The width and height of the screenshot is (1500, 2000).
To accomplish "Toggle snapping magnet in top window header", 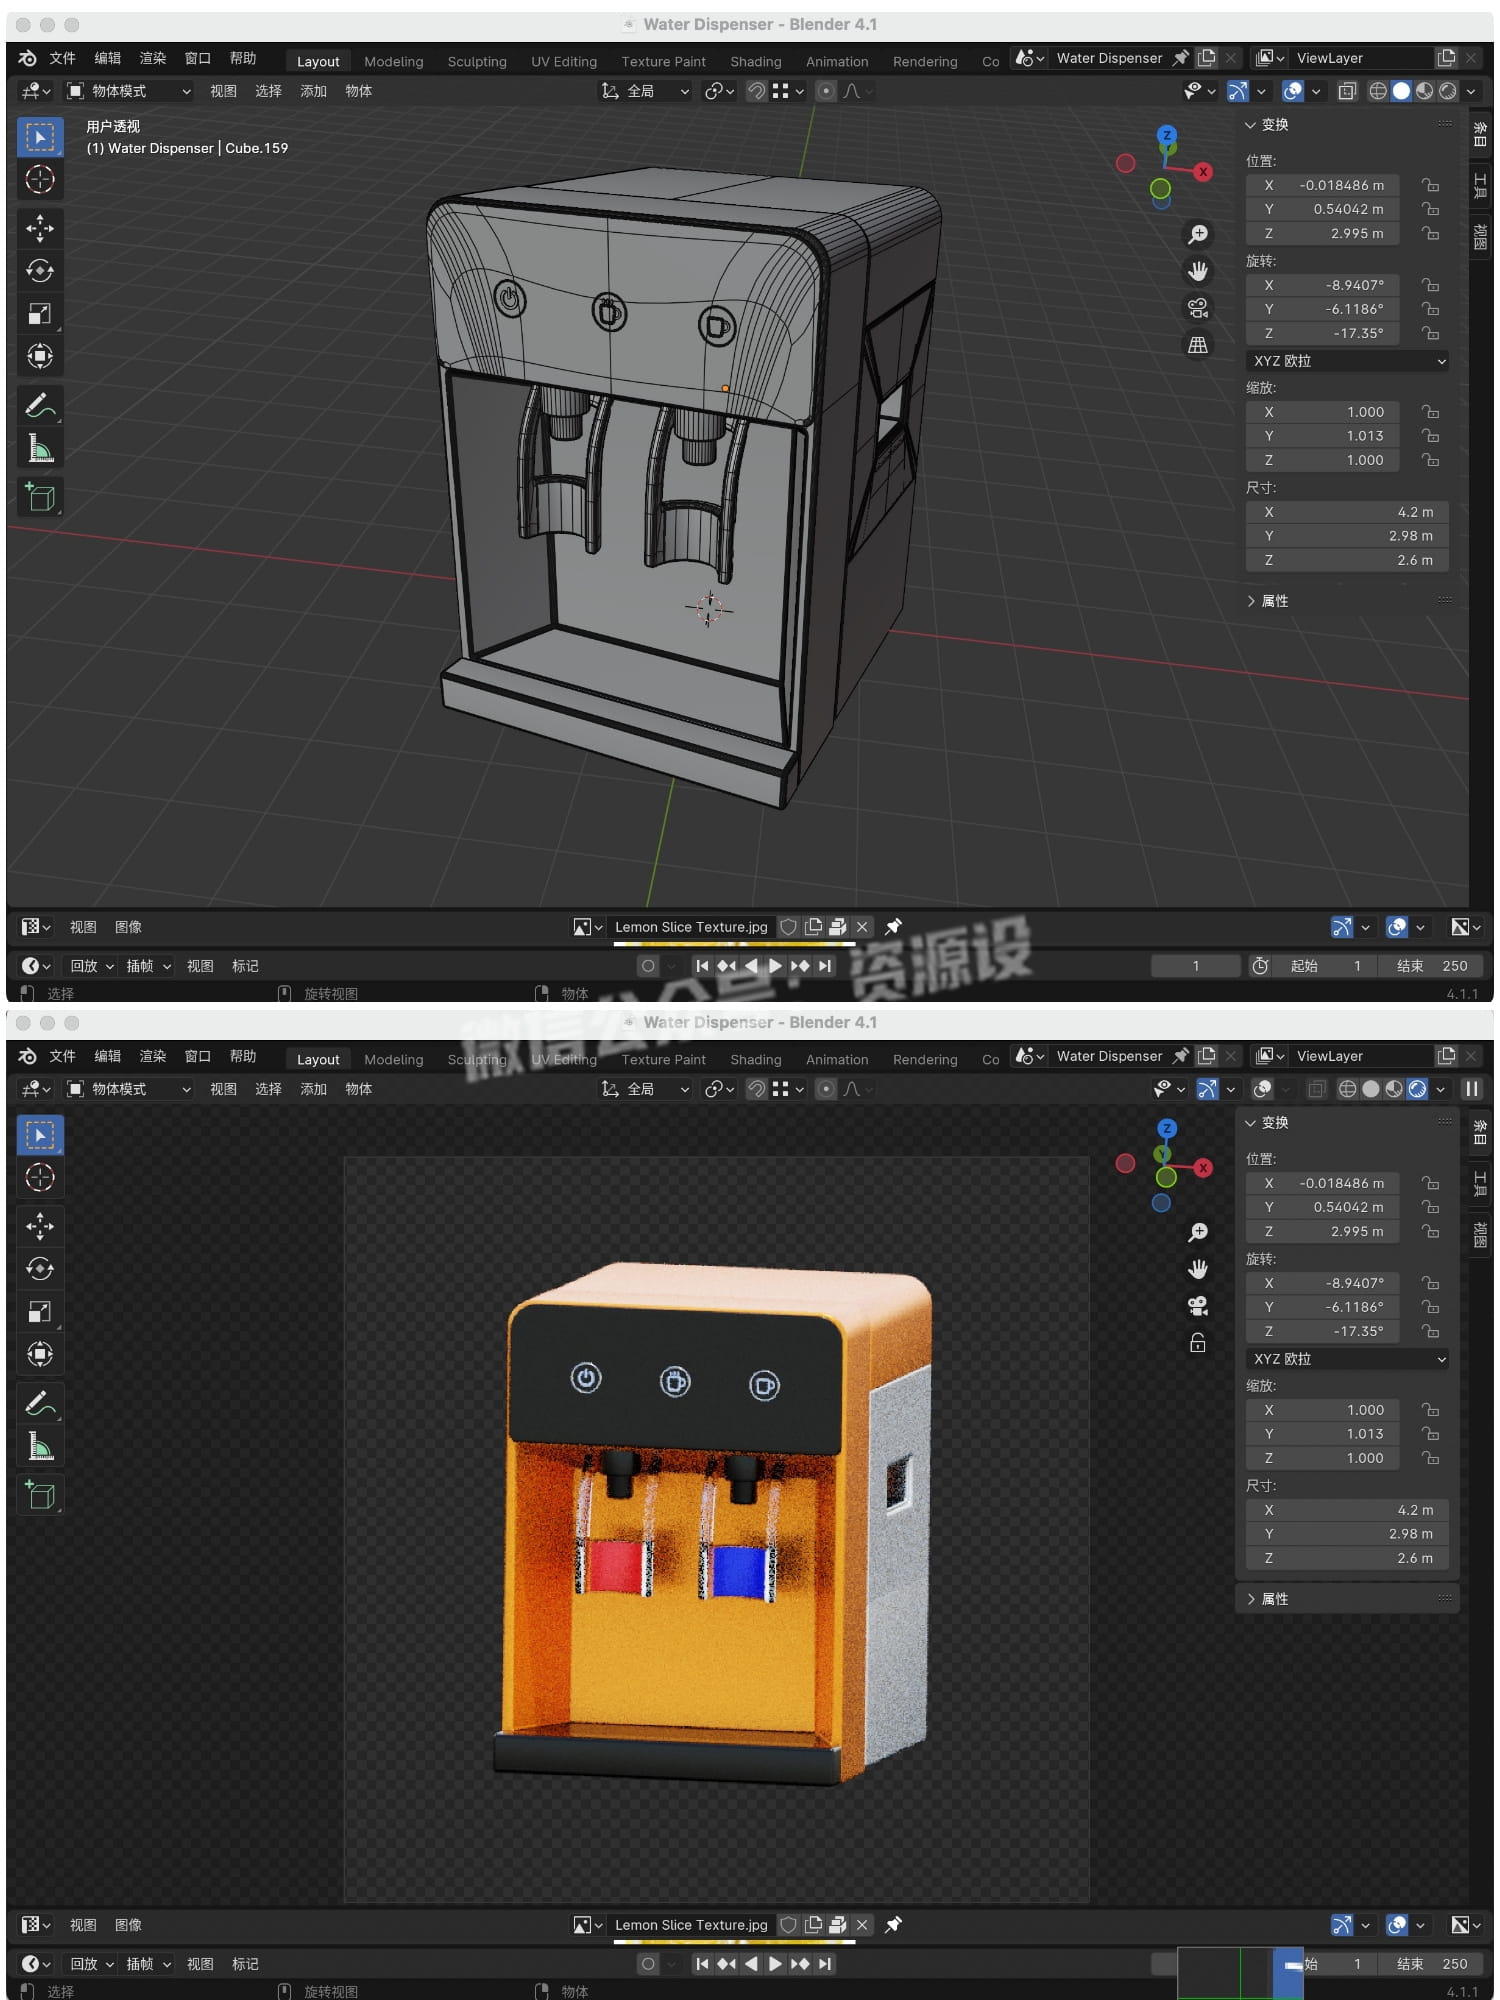I will click(757, 91).
